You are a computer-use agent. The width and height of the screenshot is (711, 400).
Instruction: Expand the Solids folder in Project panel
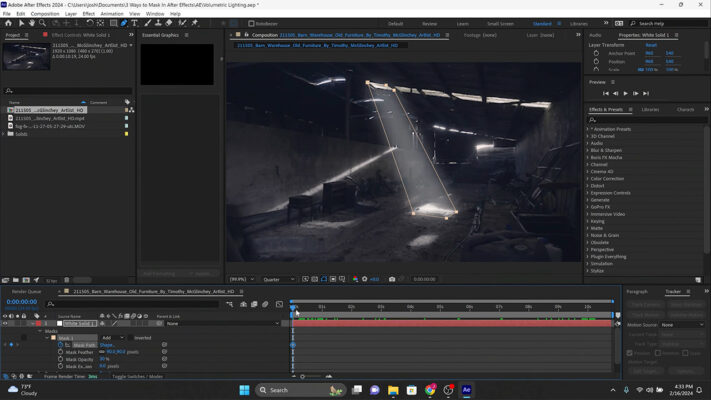[x=4, y=134]
